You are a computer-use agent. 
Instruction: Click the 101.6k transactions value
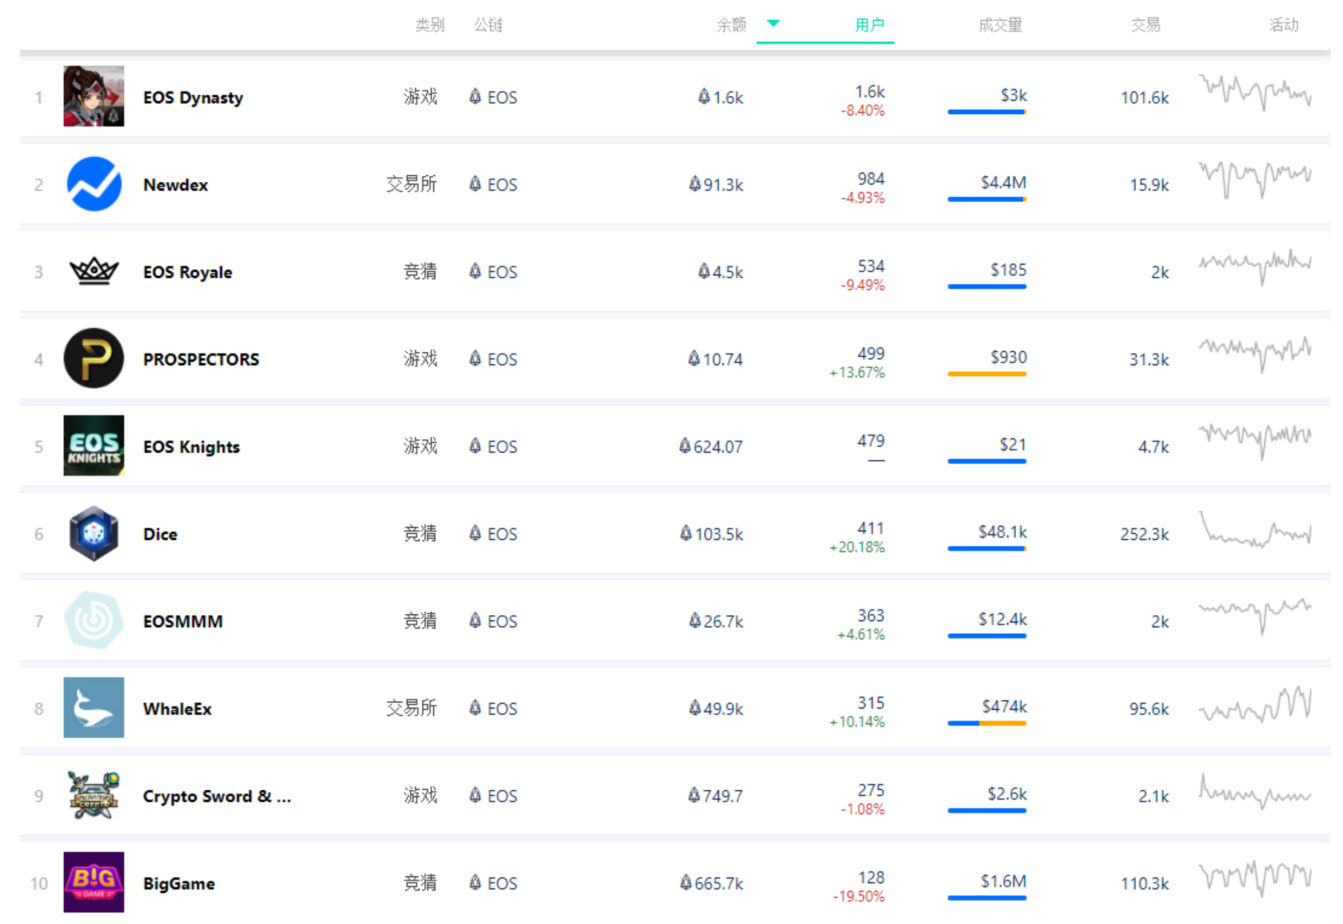[1145, 97]
